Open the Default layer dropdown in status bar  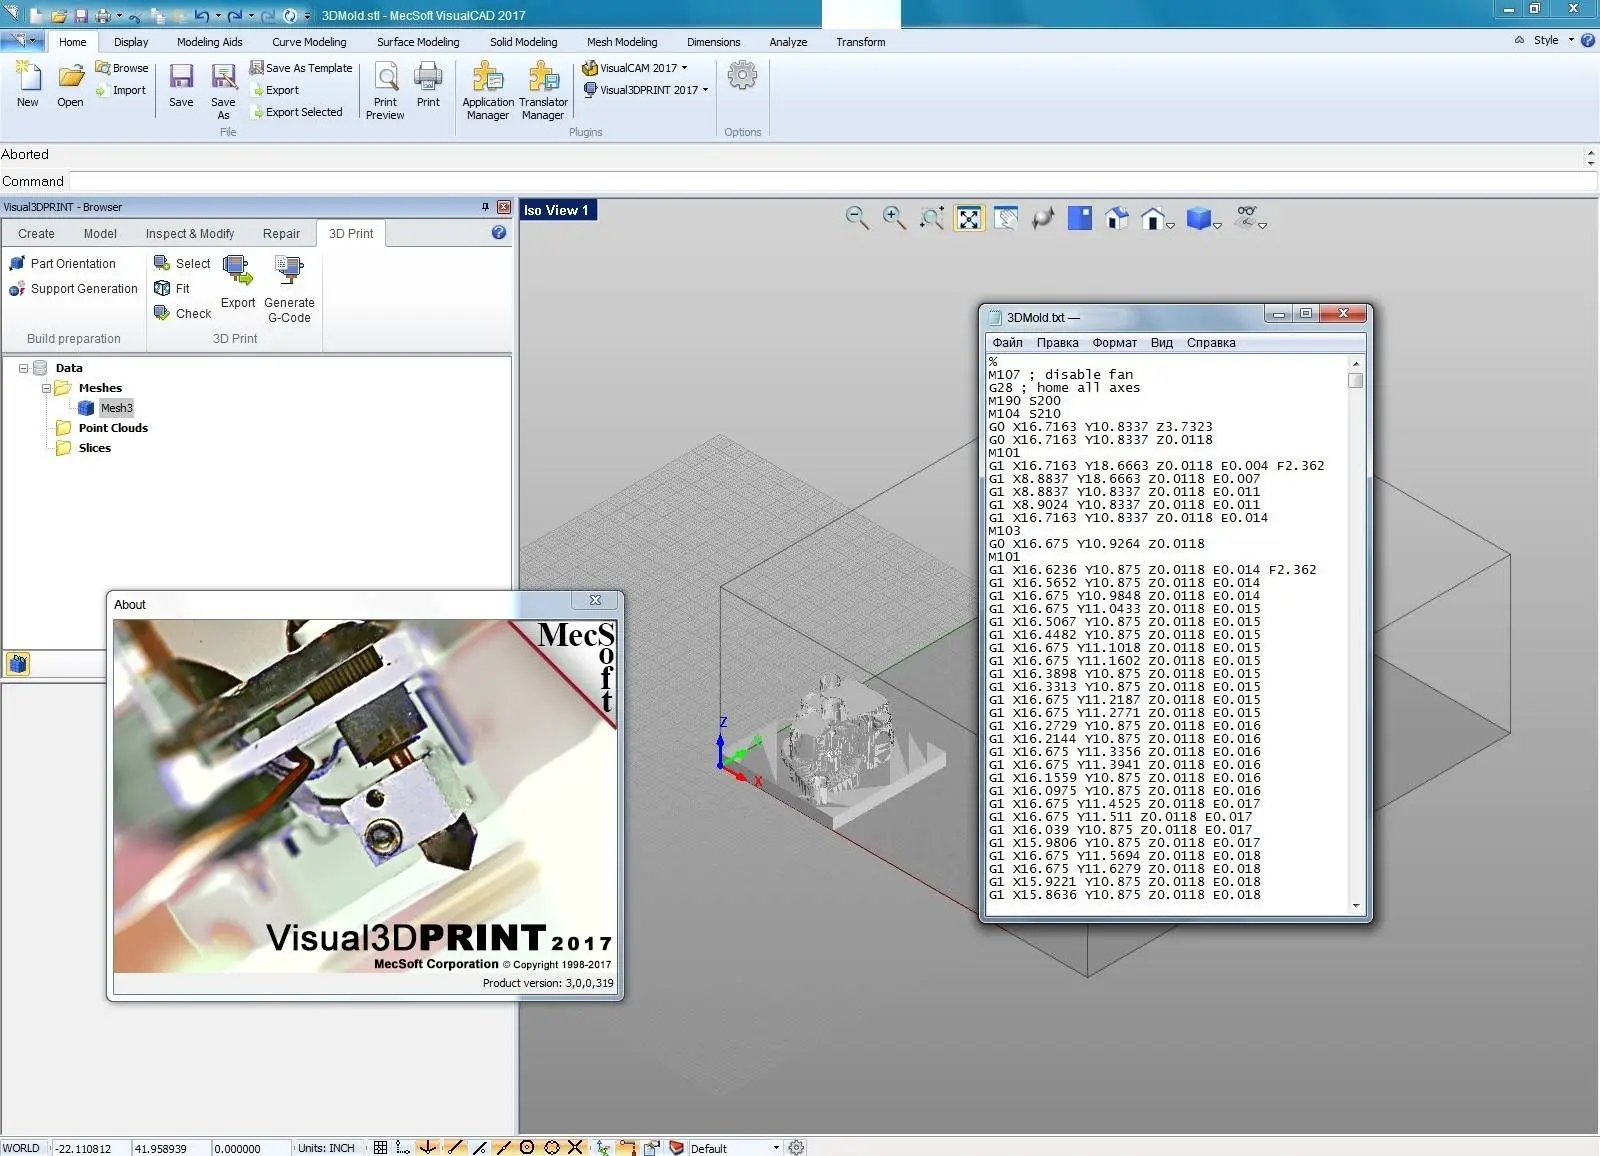tap(776, 1148)
